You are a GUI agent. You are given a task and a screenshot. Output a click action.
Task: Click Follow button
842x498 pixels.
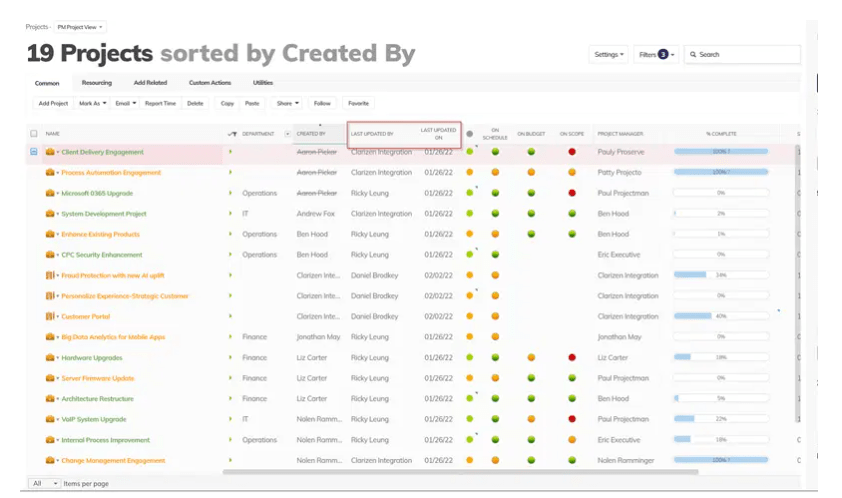click(x=322, y=103)
